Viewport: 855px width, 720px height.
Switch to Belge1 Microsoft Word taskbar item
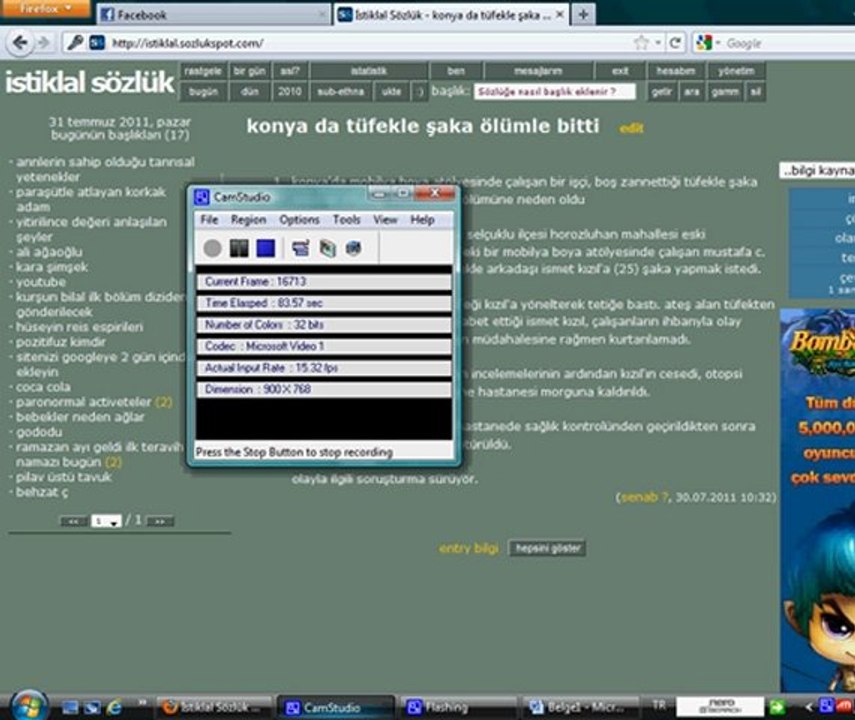tap(580, 707)
